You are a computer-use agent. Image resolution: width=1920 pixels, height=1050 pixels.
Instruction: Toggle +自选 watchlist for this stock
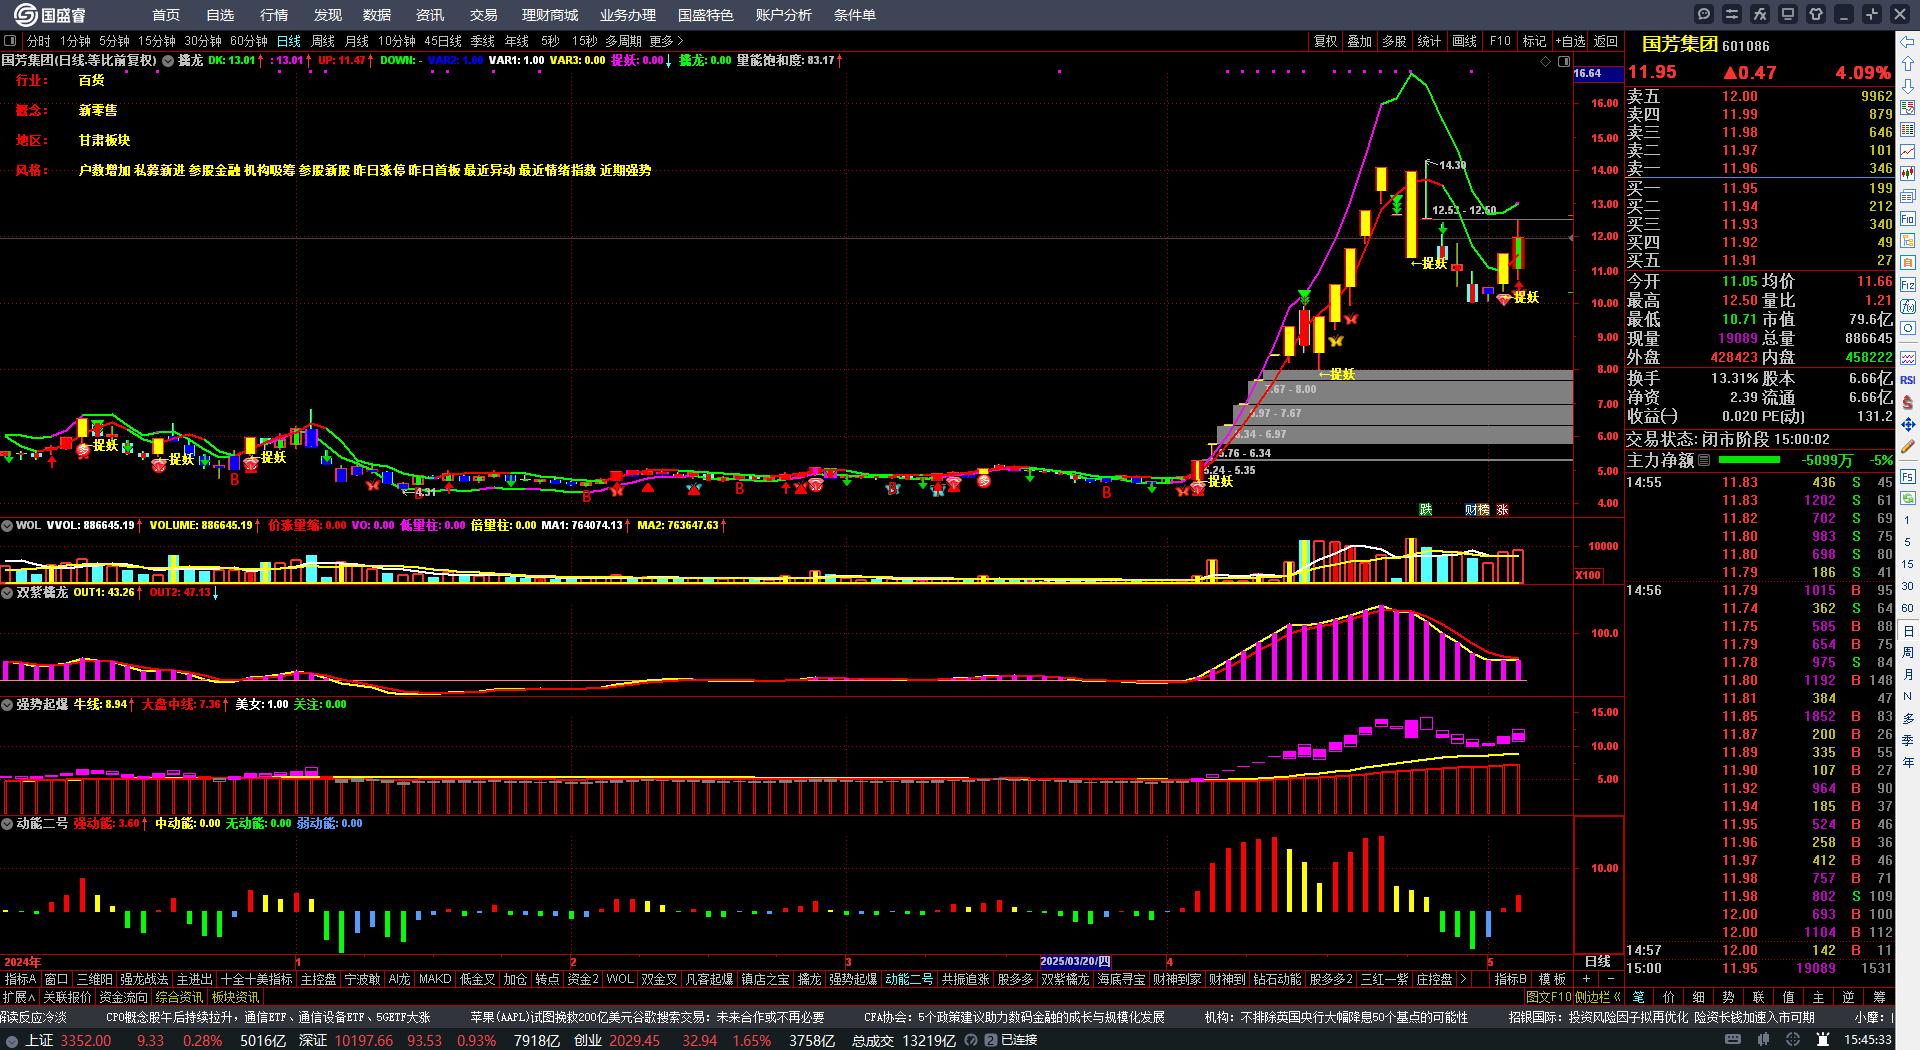[1571, 41]
